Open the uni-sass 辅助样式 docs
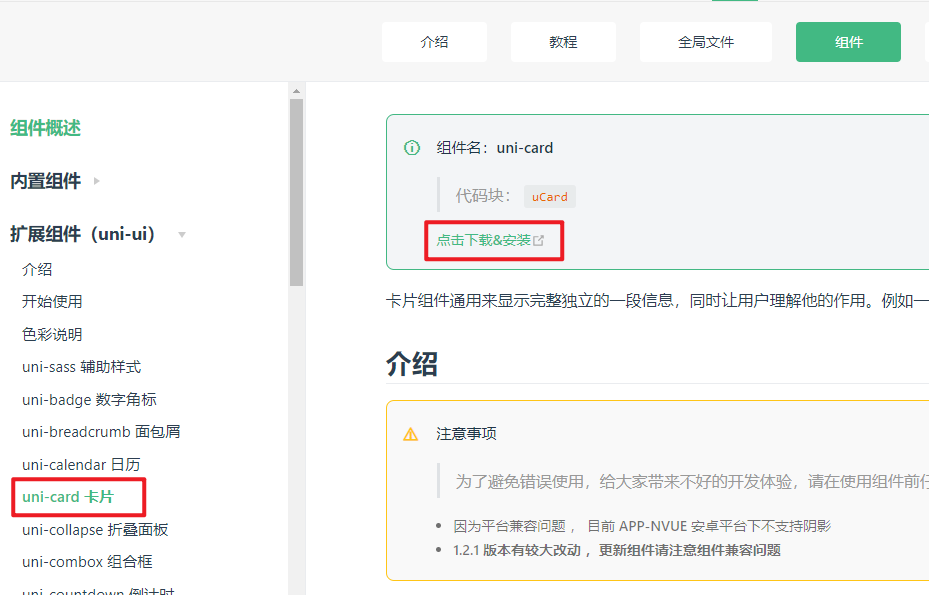Image resolution: width=929 pixels, height=595 pixels. (x=80, y=366)
